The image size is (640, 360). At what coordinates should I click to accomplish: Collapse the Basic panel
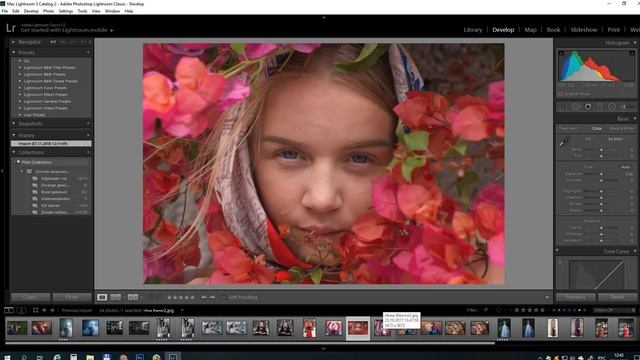(x=635, y=119)
